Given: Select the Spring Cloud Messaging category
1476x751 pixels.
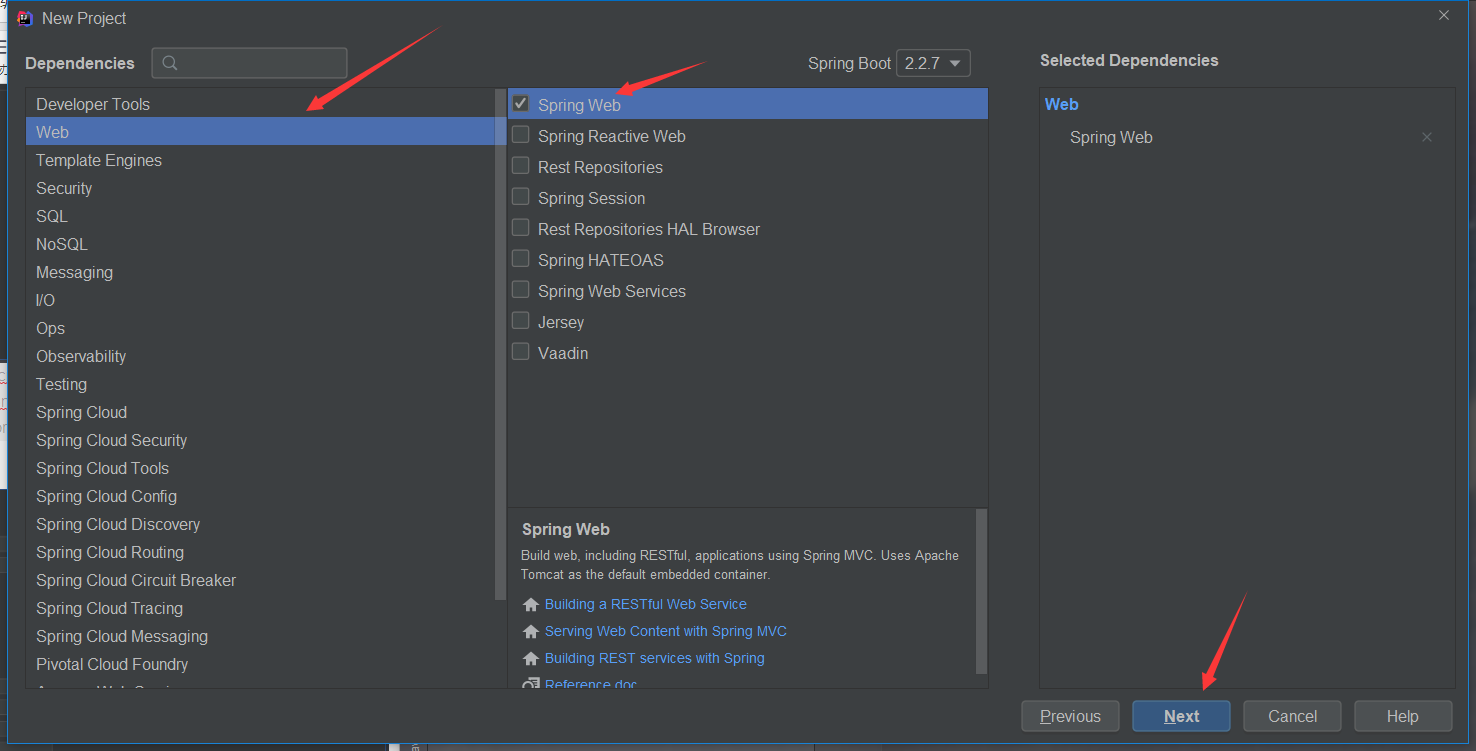Looking at the screenshot, I should [x=260, y=636].
